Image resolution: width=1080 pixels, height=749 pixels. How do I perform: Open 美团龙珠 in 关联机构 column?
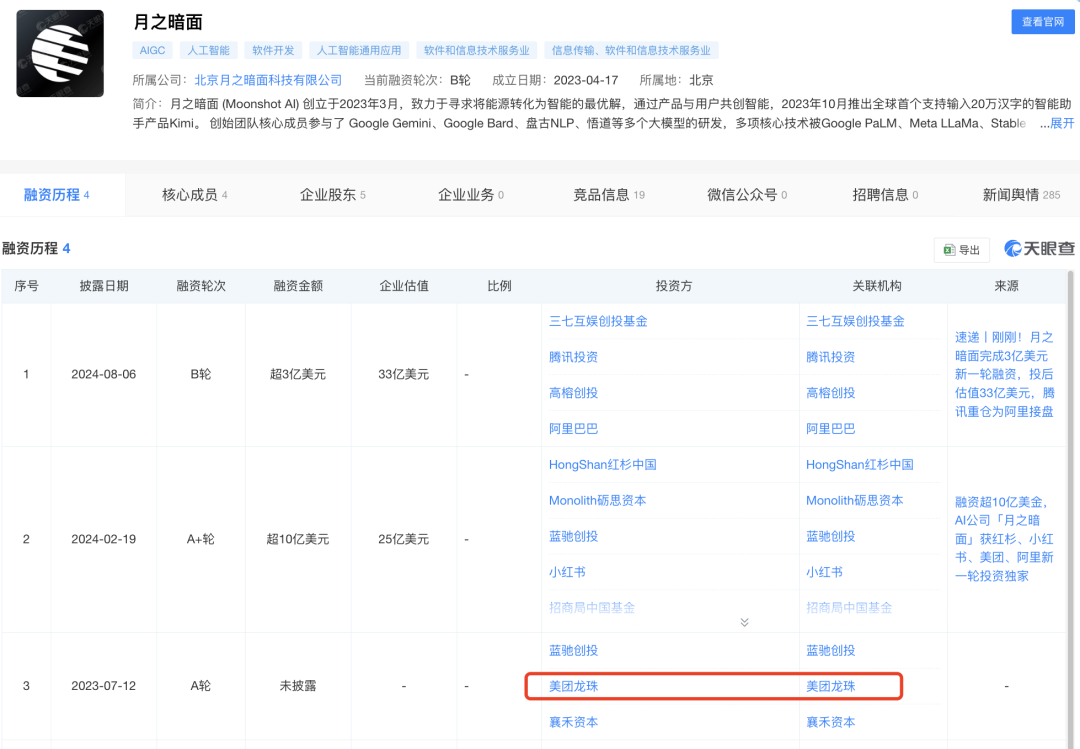point(830,686)
